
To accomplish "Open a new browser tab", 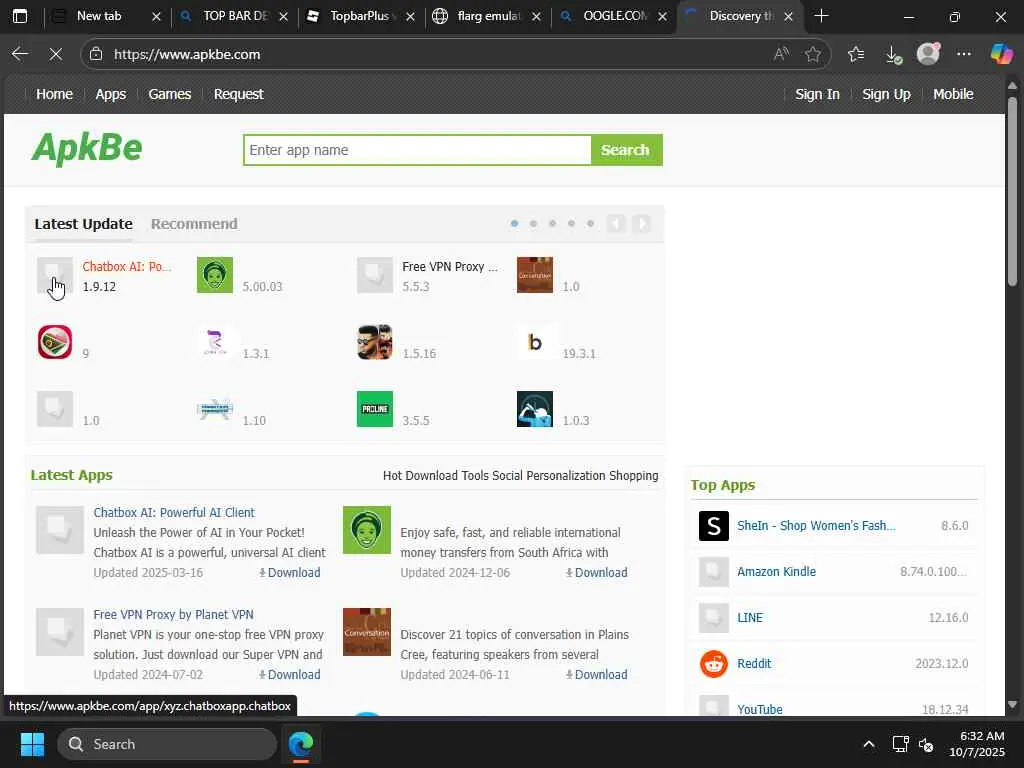I will pos(822,16).
